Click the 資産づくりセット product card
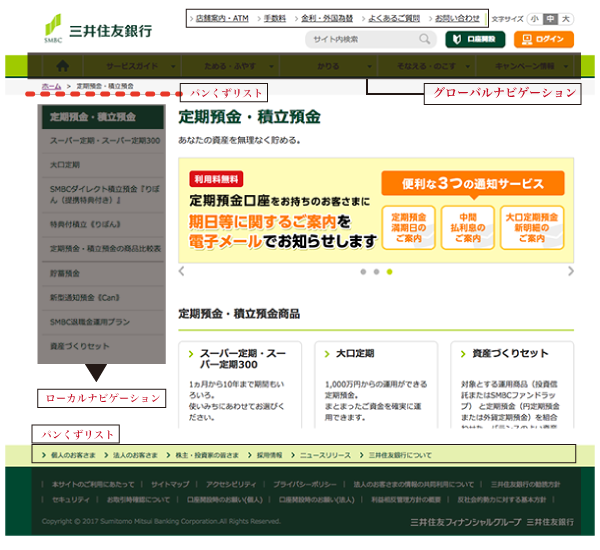Screen dimensions: 600x550 click(x=511, y=390)
